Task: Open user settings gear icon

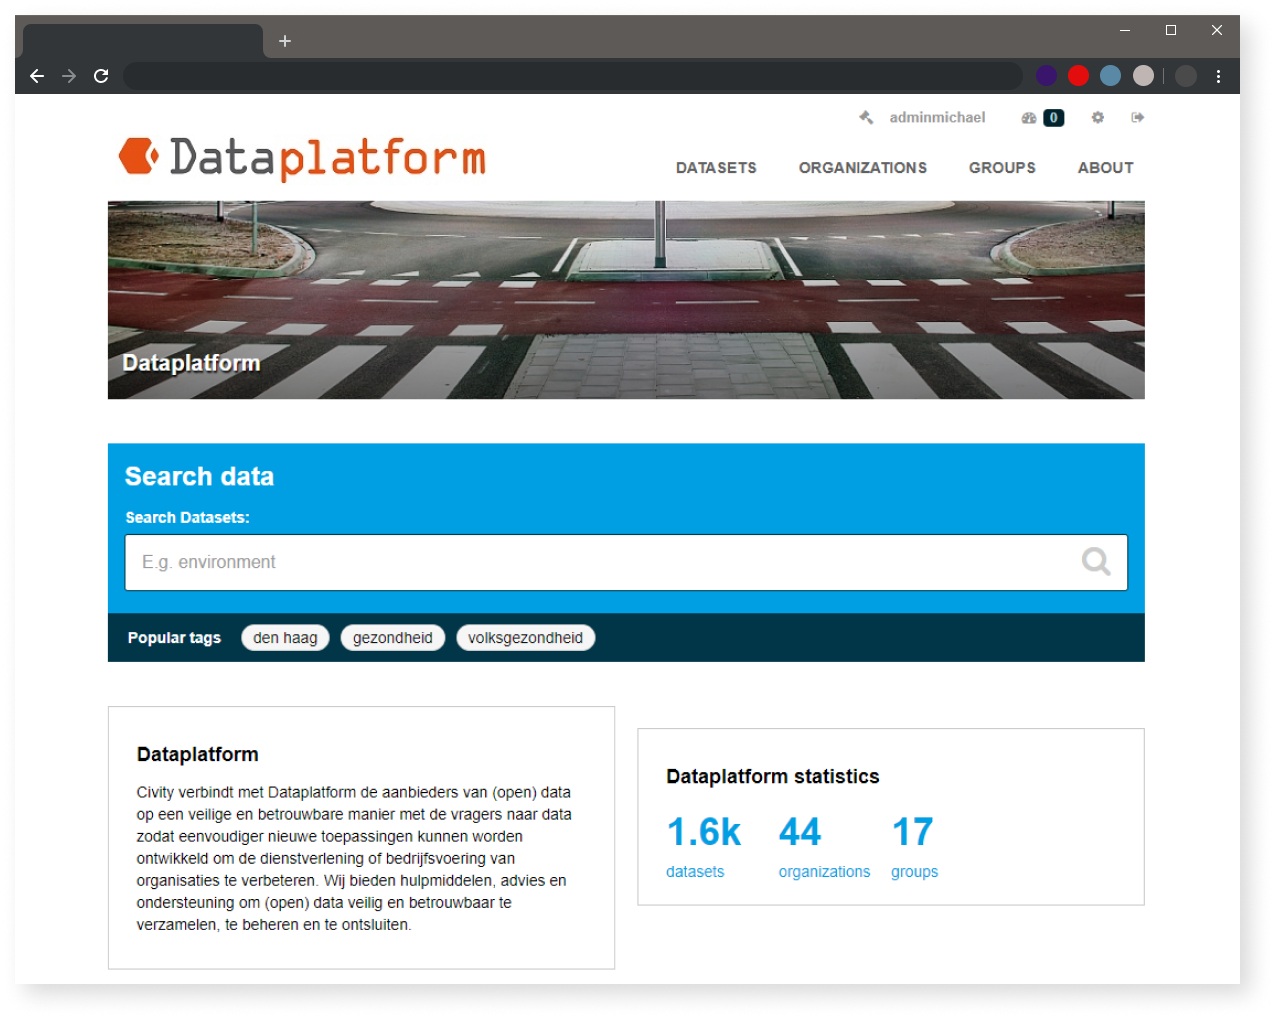Action: click(x=1097, y=118)
